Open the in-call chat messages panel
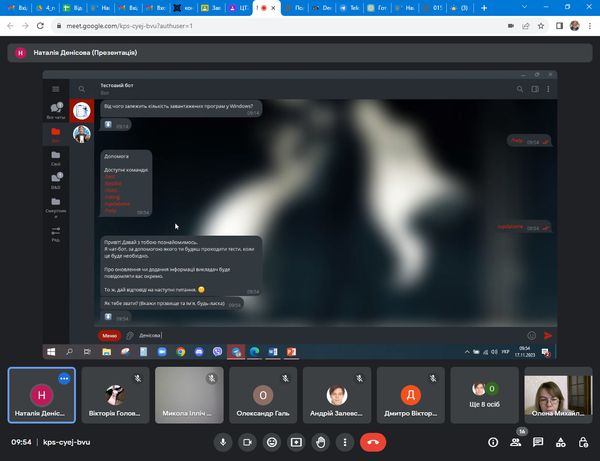 coord(538,441)
